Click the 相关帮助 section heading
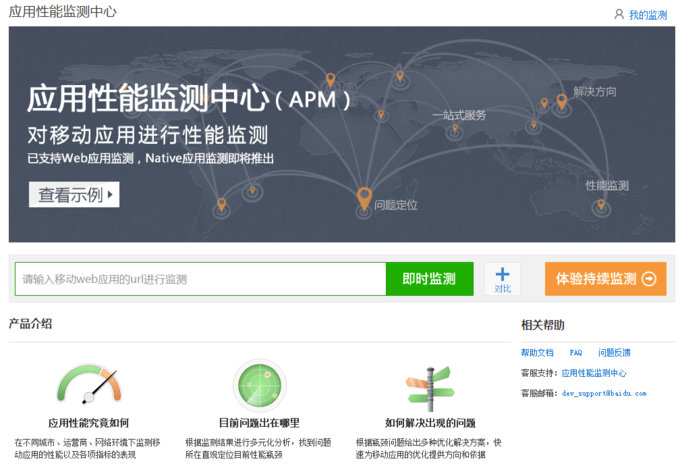This screenshot has width=680, height=470. [x=543, y=325]
